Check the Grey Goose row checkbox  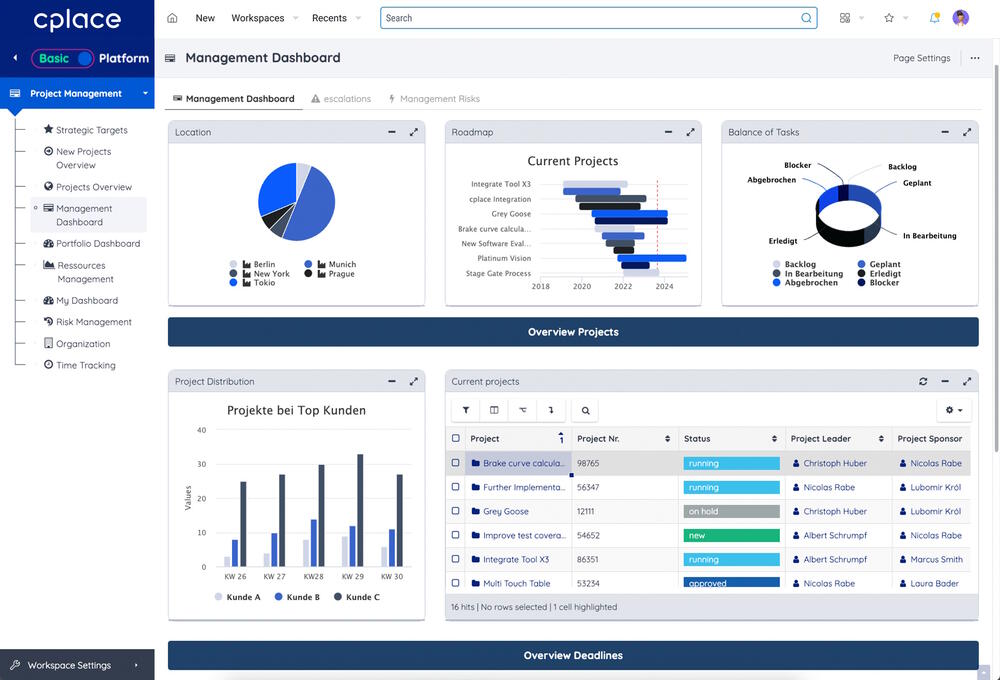coord(456,511)
